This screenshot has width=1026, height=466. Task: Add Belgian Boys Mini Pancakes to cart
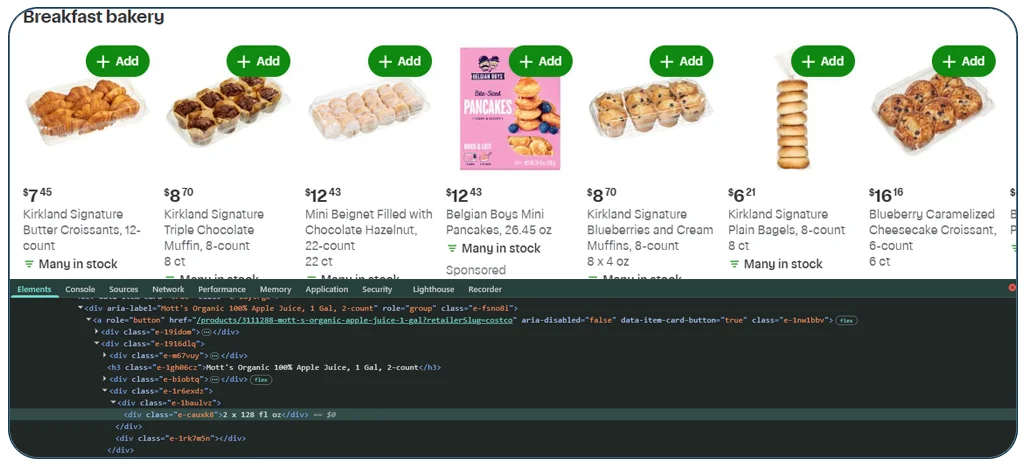coord(540,61)
